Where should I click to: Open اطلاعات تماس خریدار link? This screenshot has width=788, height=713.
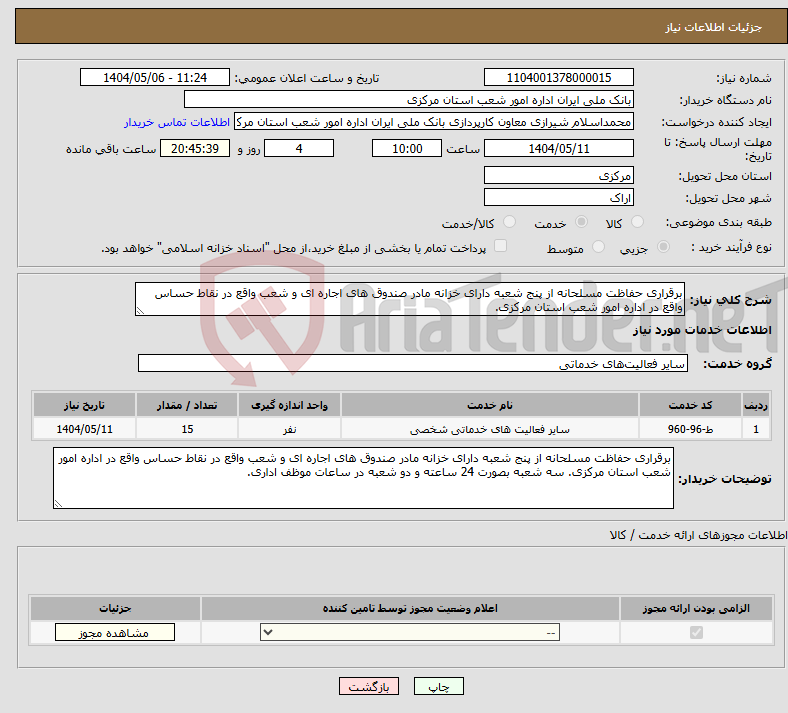click(x=177, y=122)
